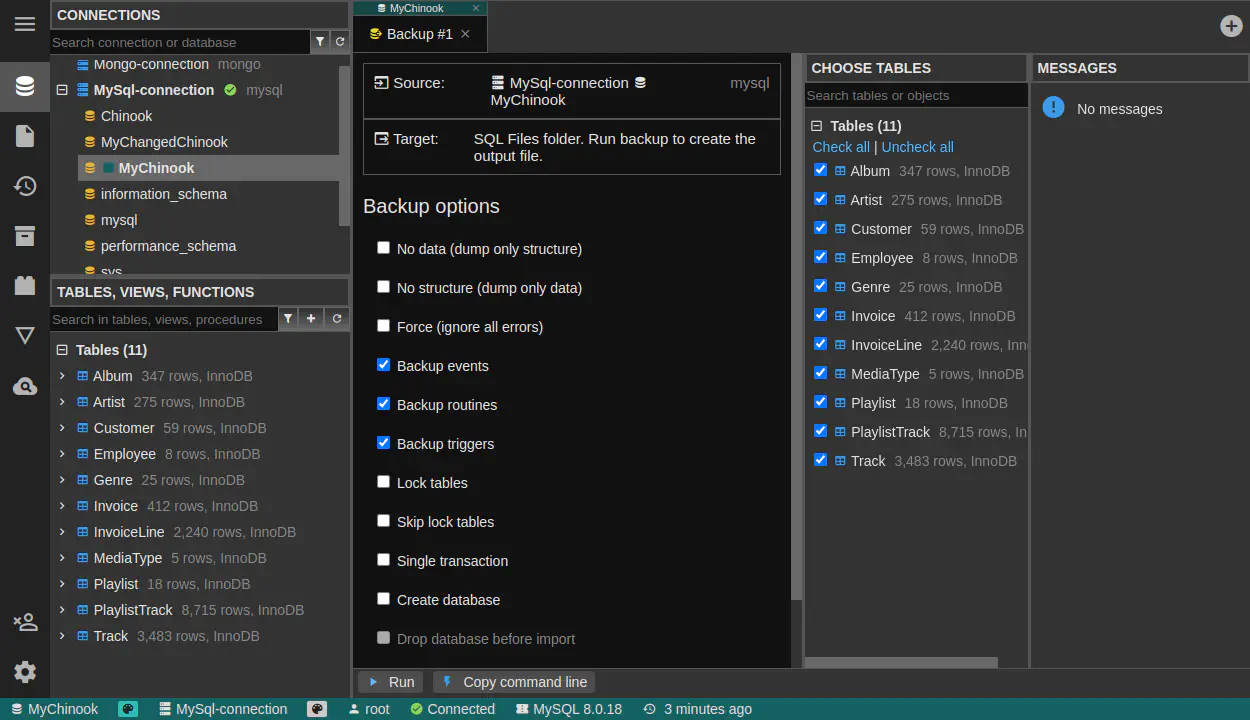
Task: Run the backup
Action: [390, 682]
